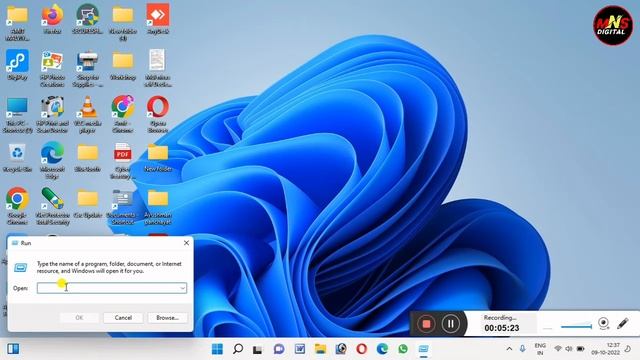Select the New Folder icon beside the PDF

coord(158,158)
